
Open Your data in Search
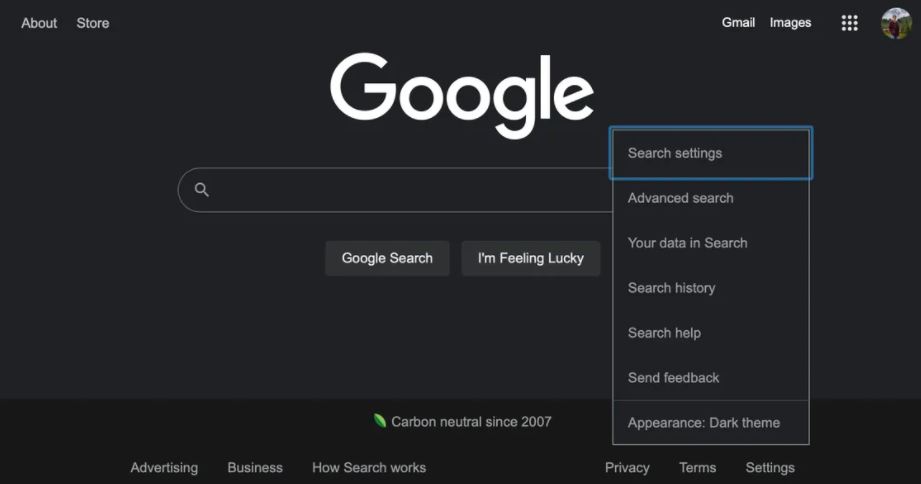click(x=687, y=243)
